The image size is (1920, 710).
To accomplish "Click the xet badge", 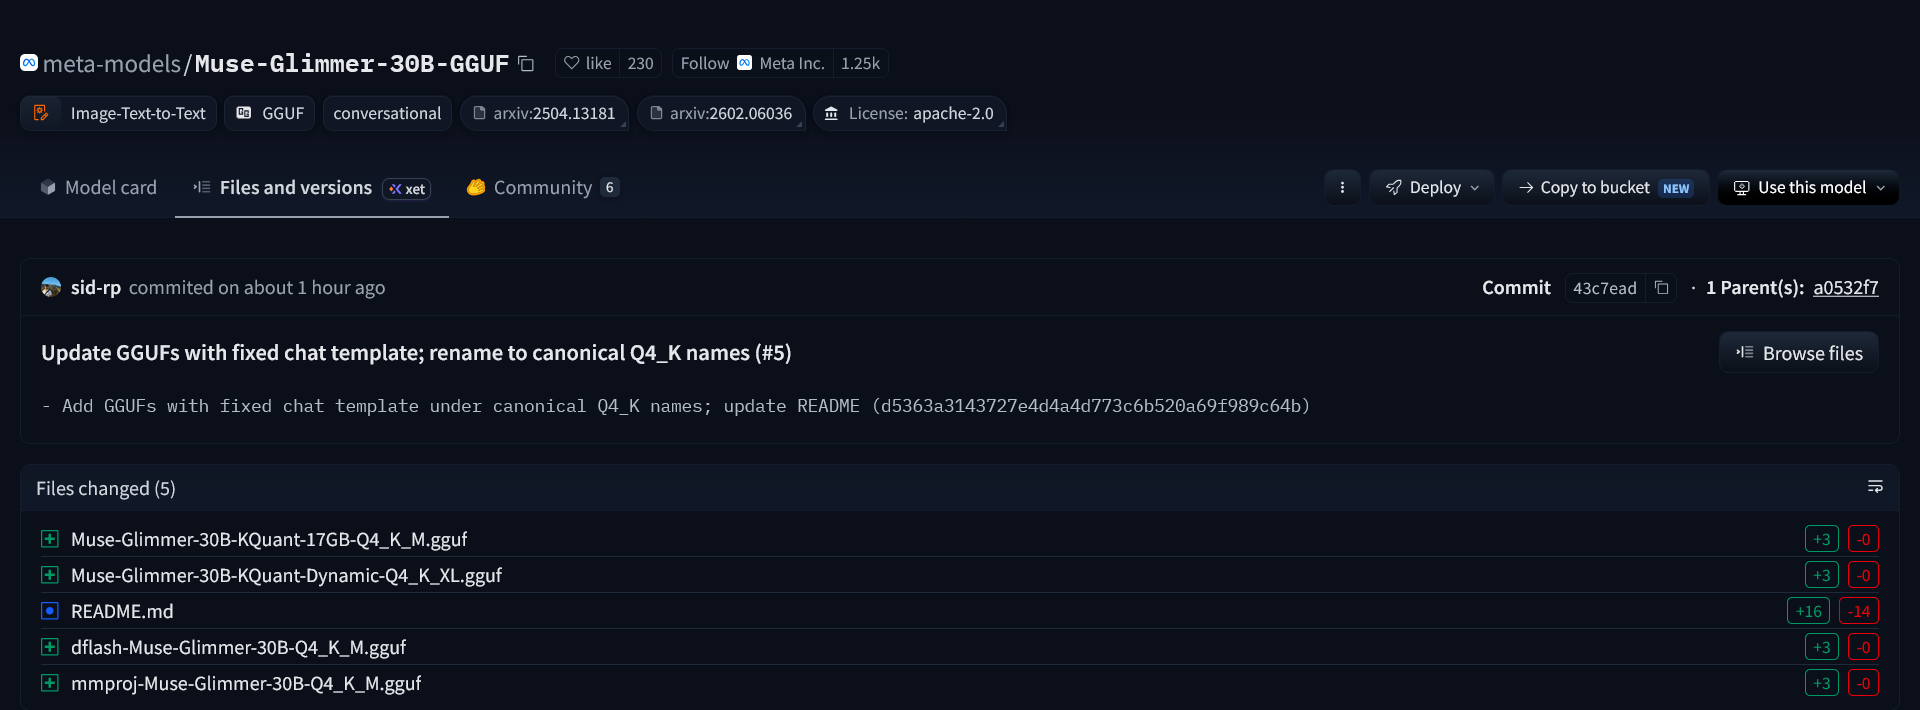I will [x=407, y=188].
